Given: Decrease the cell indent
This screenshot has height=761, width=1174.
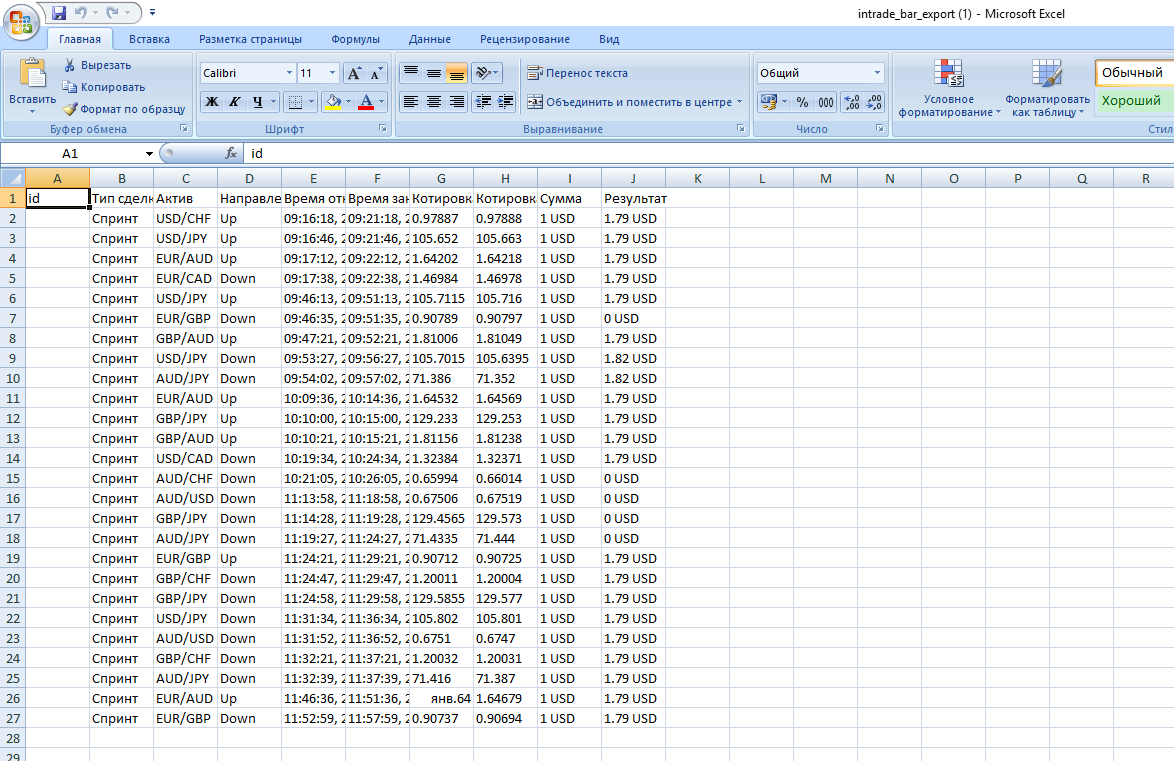Looking at the screenshot, I should [483, 102].
